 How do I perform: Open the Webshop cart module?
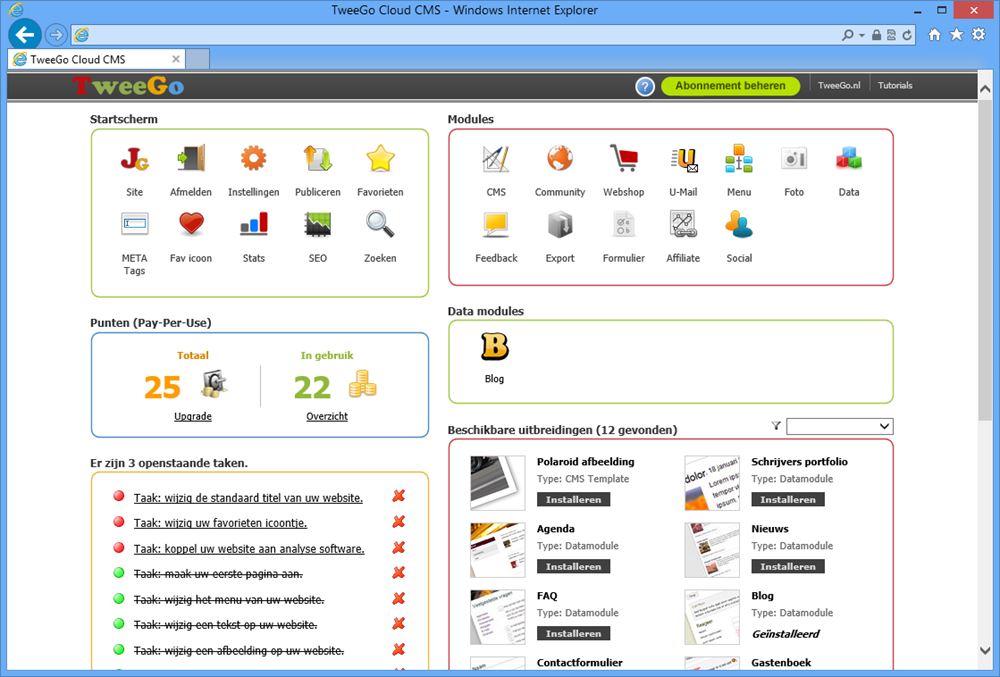click(x=624, y=158)
